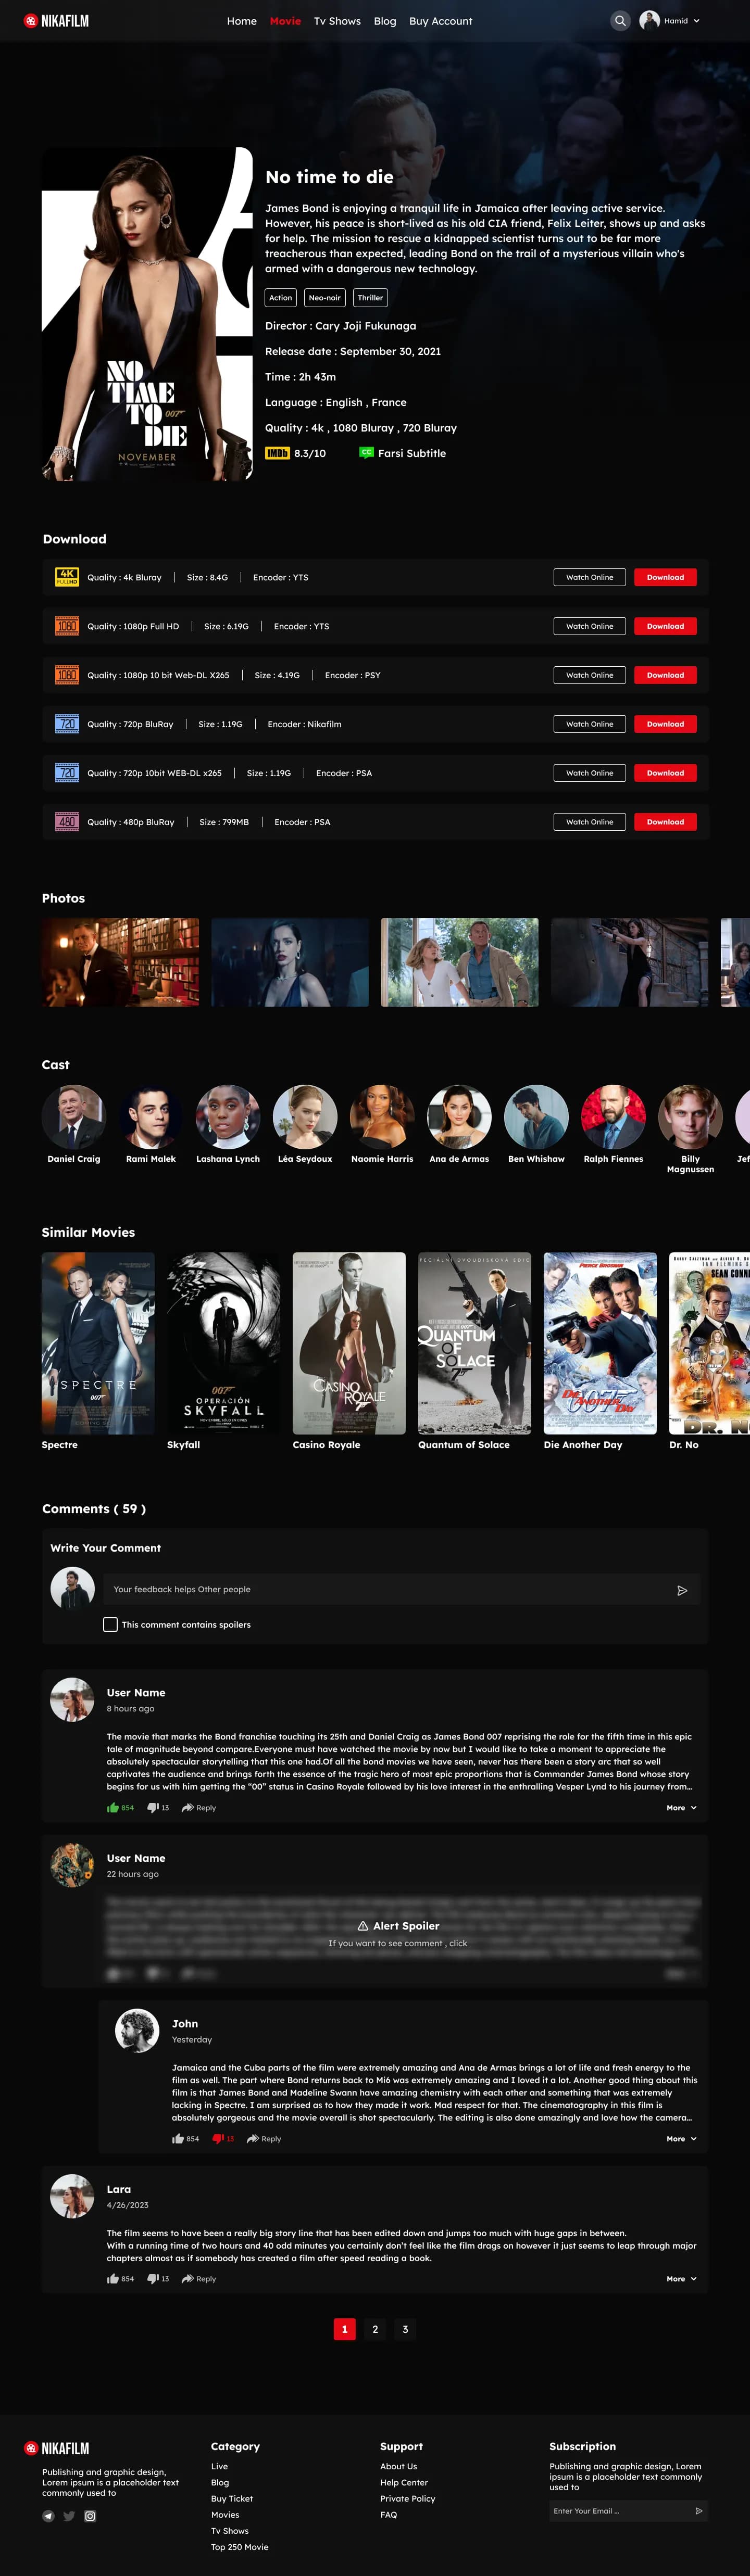
Task: Select the Action genre tag
Action: pos(281,297)
